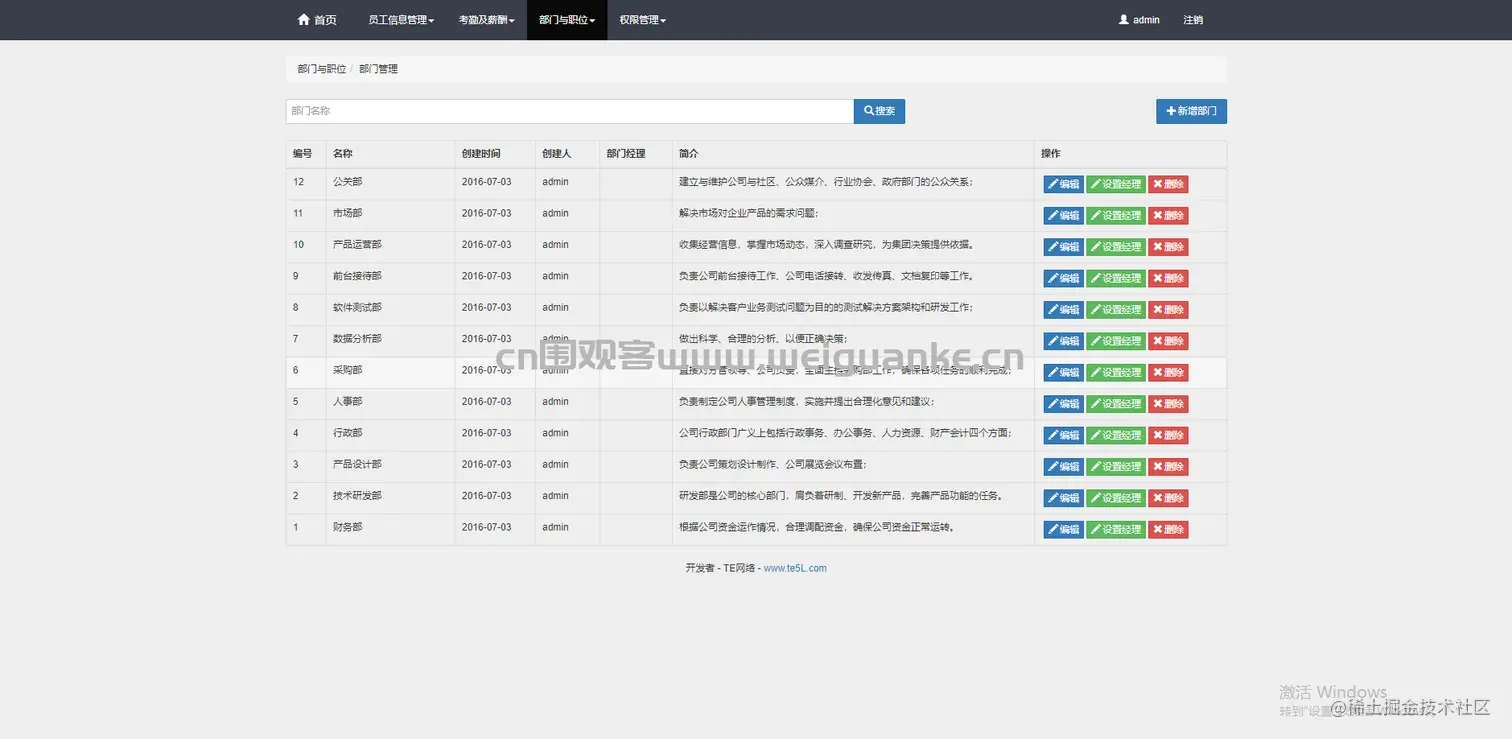Delete the 采购部 row
This screenshot has height=739, width=1512.
pos(1168,373)
